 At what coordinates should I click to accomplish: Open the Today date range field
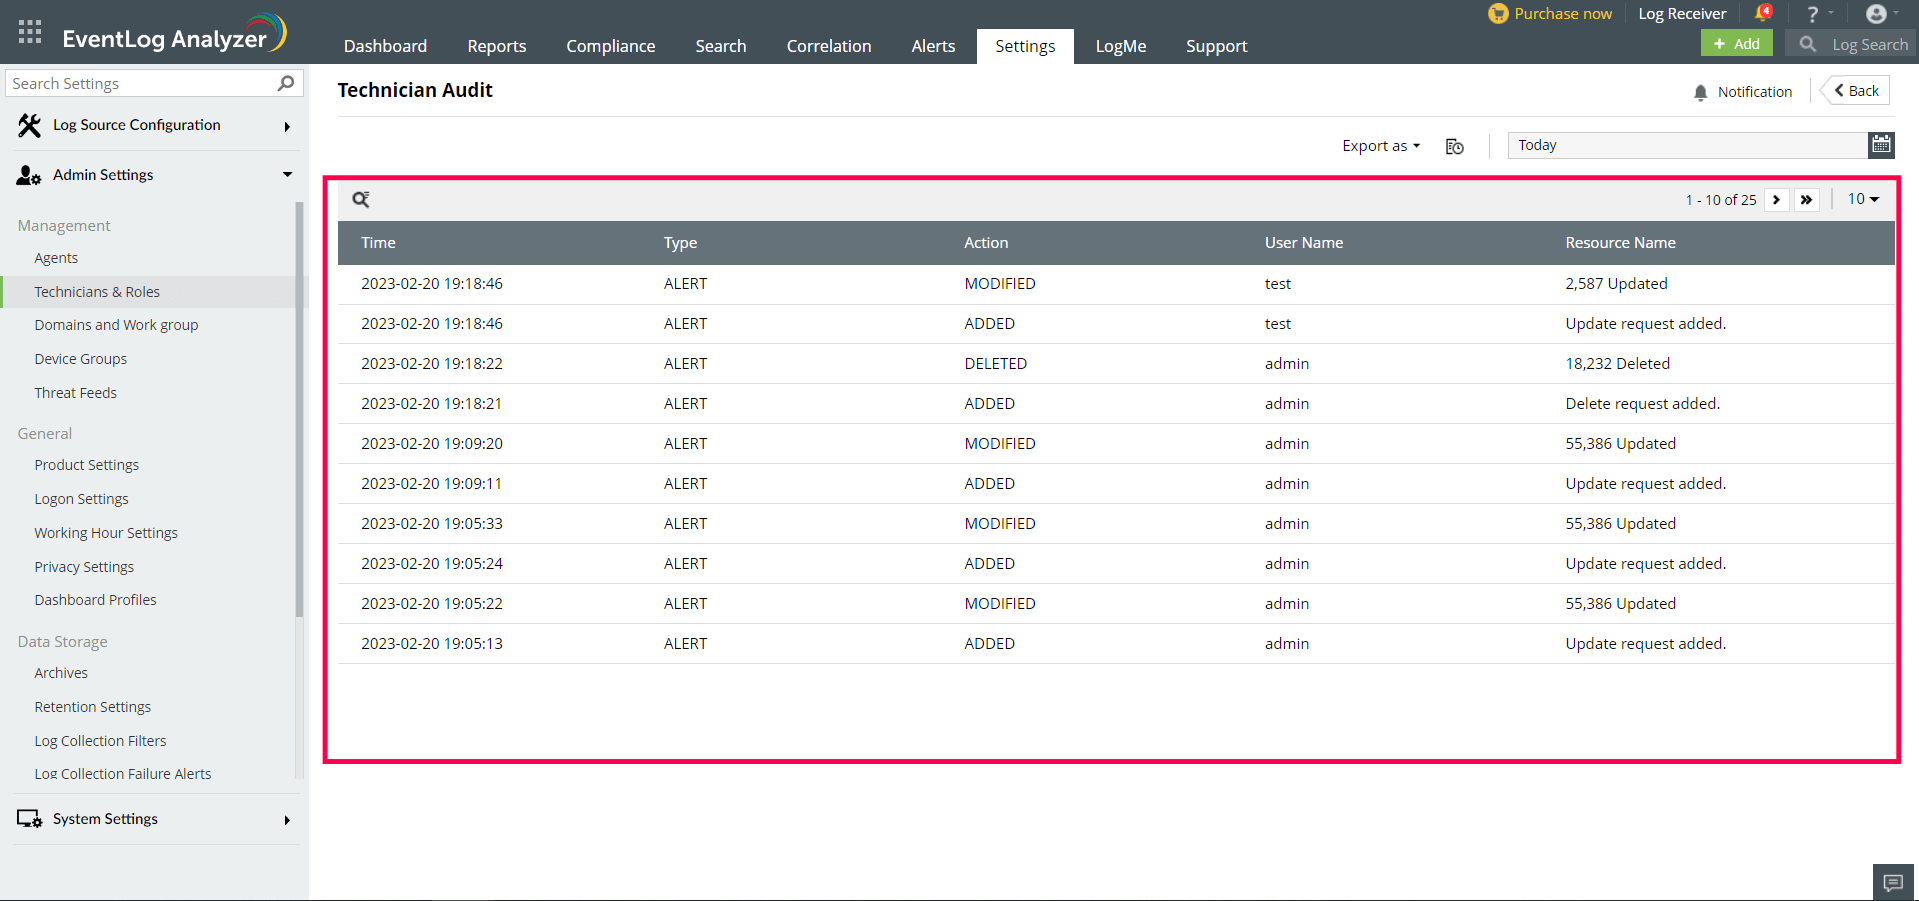pyautogui.click(x=1687, y=145)
